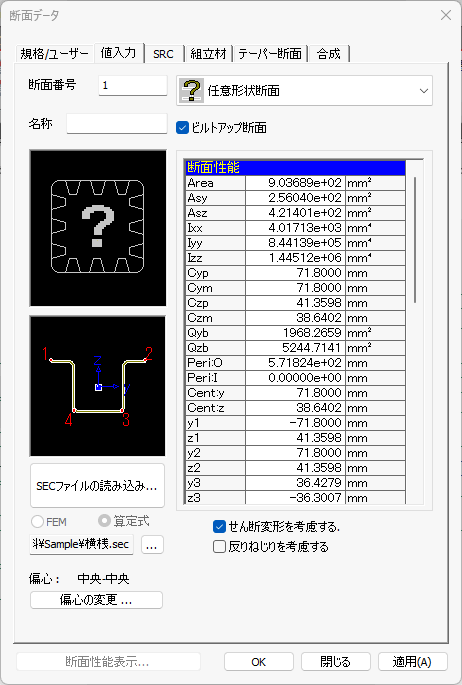Enable 反りねじりを考慮する checkbox
462x685 pixels.
(x=219, y=547)
